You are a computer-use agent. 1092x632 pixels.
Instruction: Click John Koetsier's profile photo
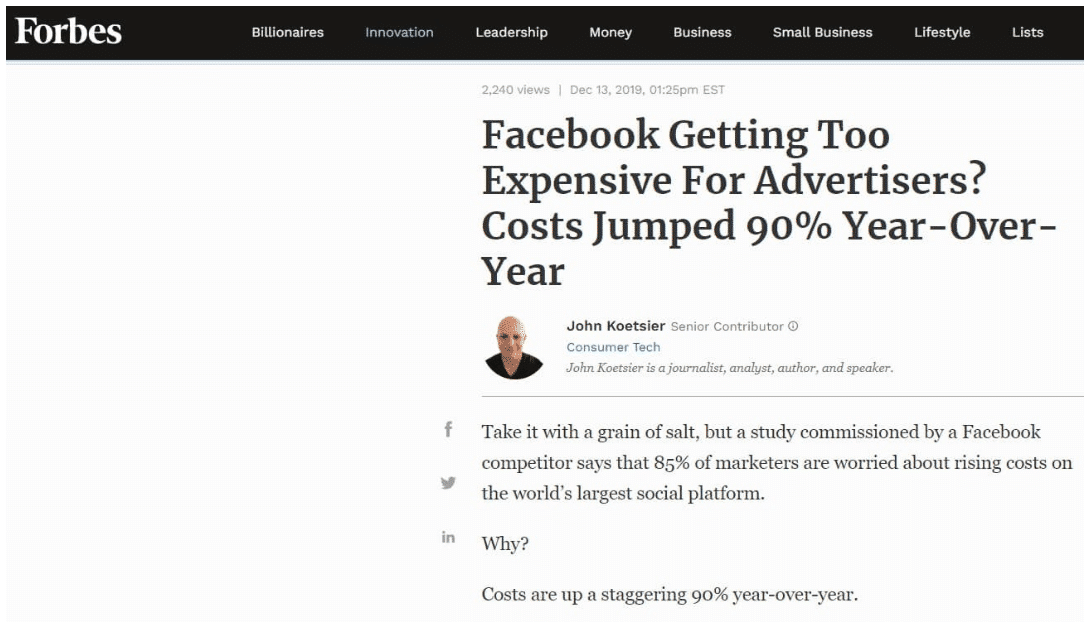pyautogui.click(x=514, y=347)
